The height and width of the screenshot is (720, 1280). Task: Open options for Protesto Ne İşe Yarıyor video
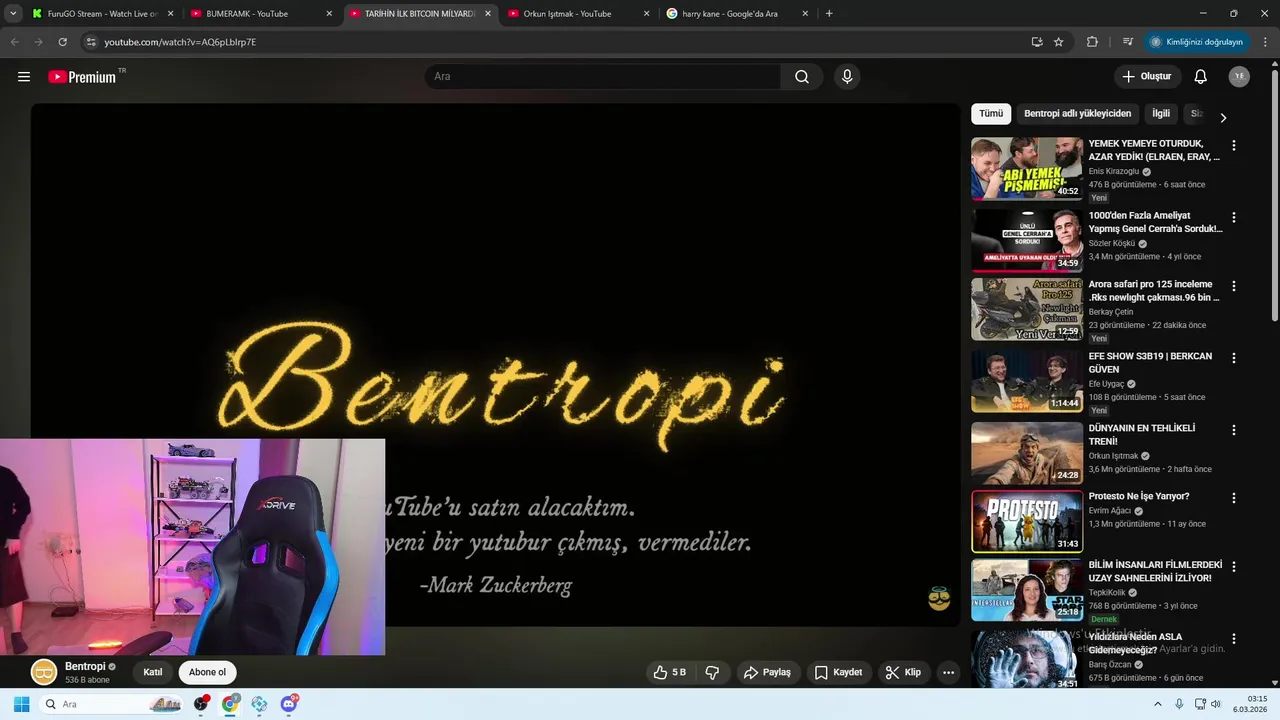(1233, 498)
